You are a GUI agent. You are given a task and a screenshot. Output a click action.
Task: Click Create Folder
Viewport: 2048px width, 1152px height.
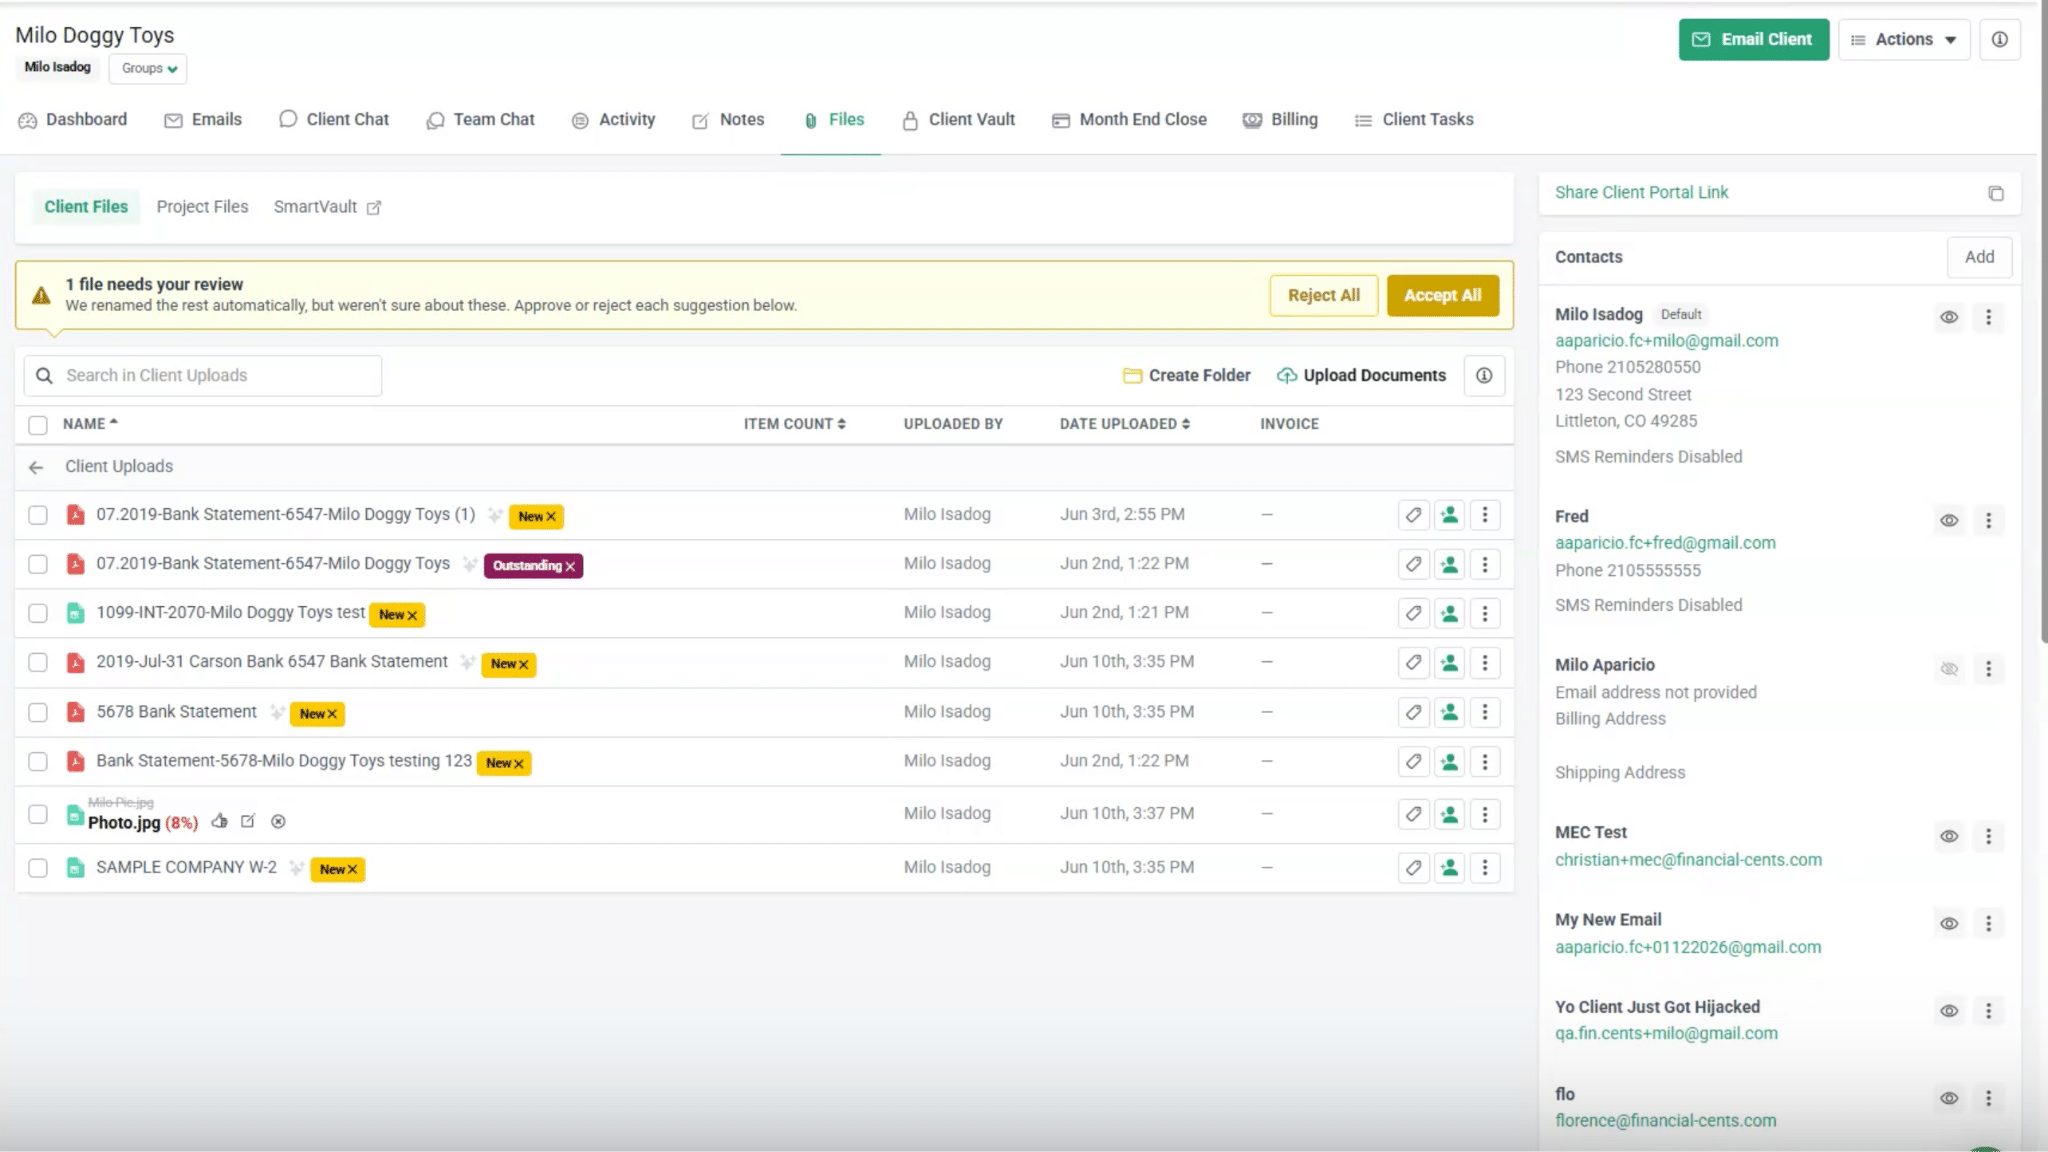[x=1186, y=376]
